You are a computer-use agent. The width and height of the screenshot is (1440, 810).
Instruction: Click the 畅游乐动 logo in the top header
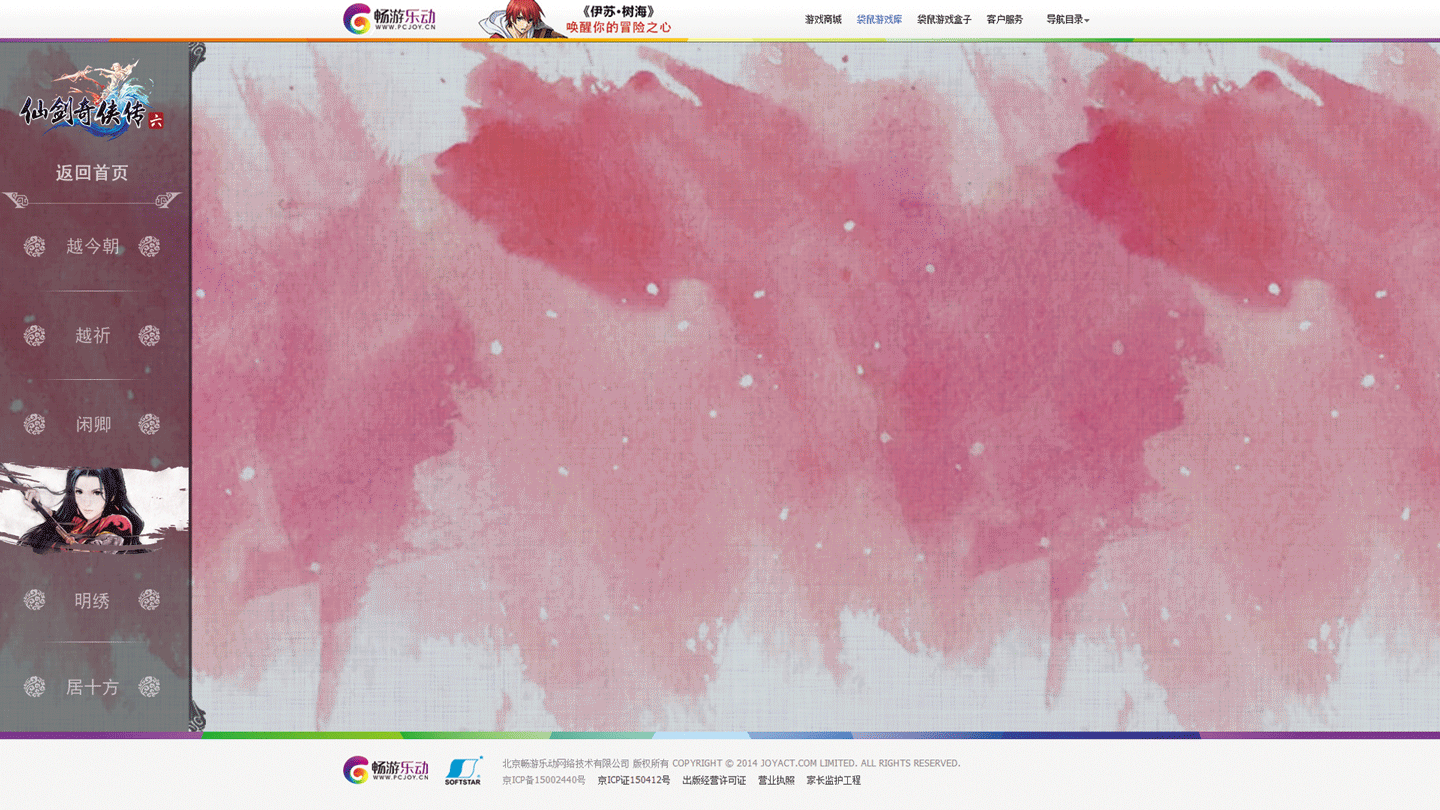(389, 19)
